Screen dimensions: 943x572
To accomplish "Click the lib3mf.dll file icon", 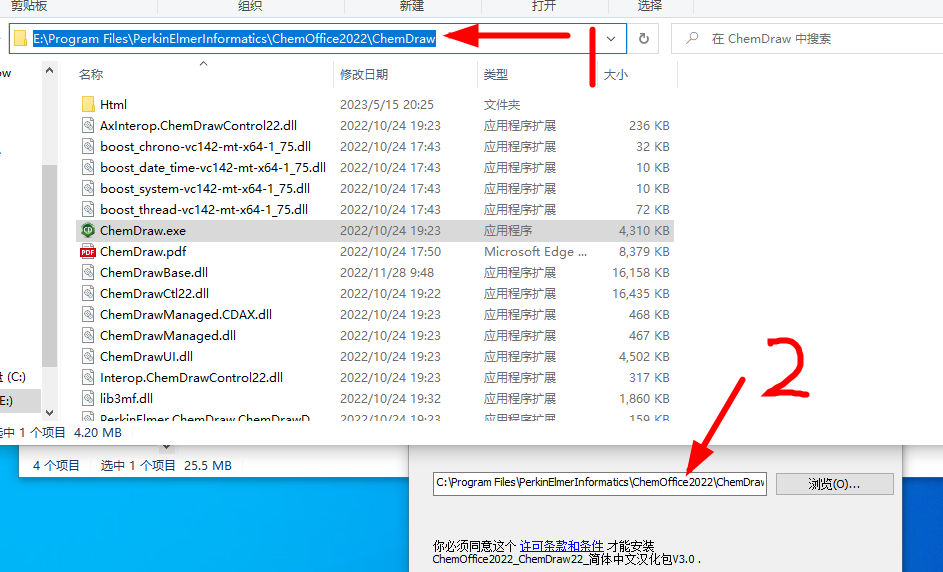I will pyautogui.click(x=88, y=398).
